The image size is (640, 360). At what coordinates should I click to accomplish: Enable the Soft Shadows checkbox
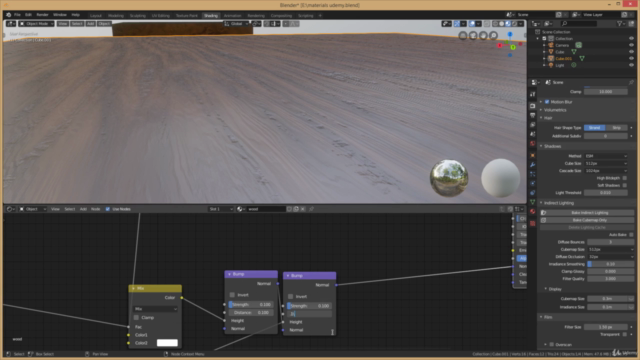(624, 185)
